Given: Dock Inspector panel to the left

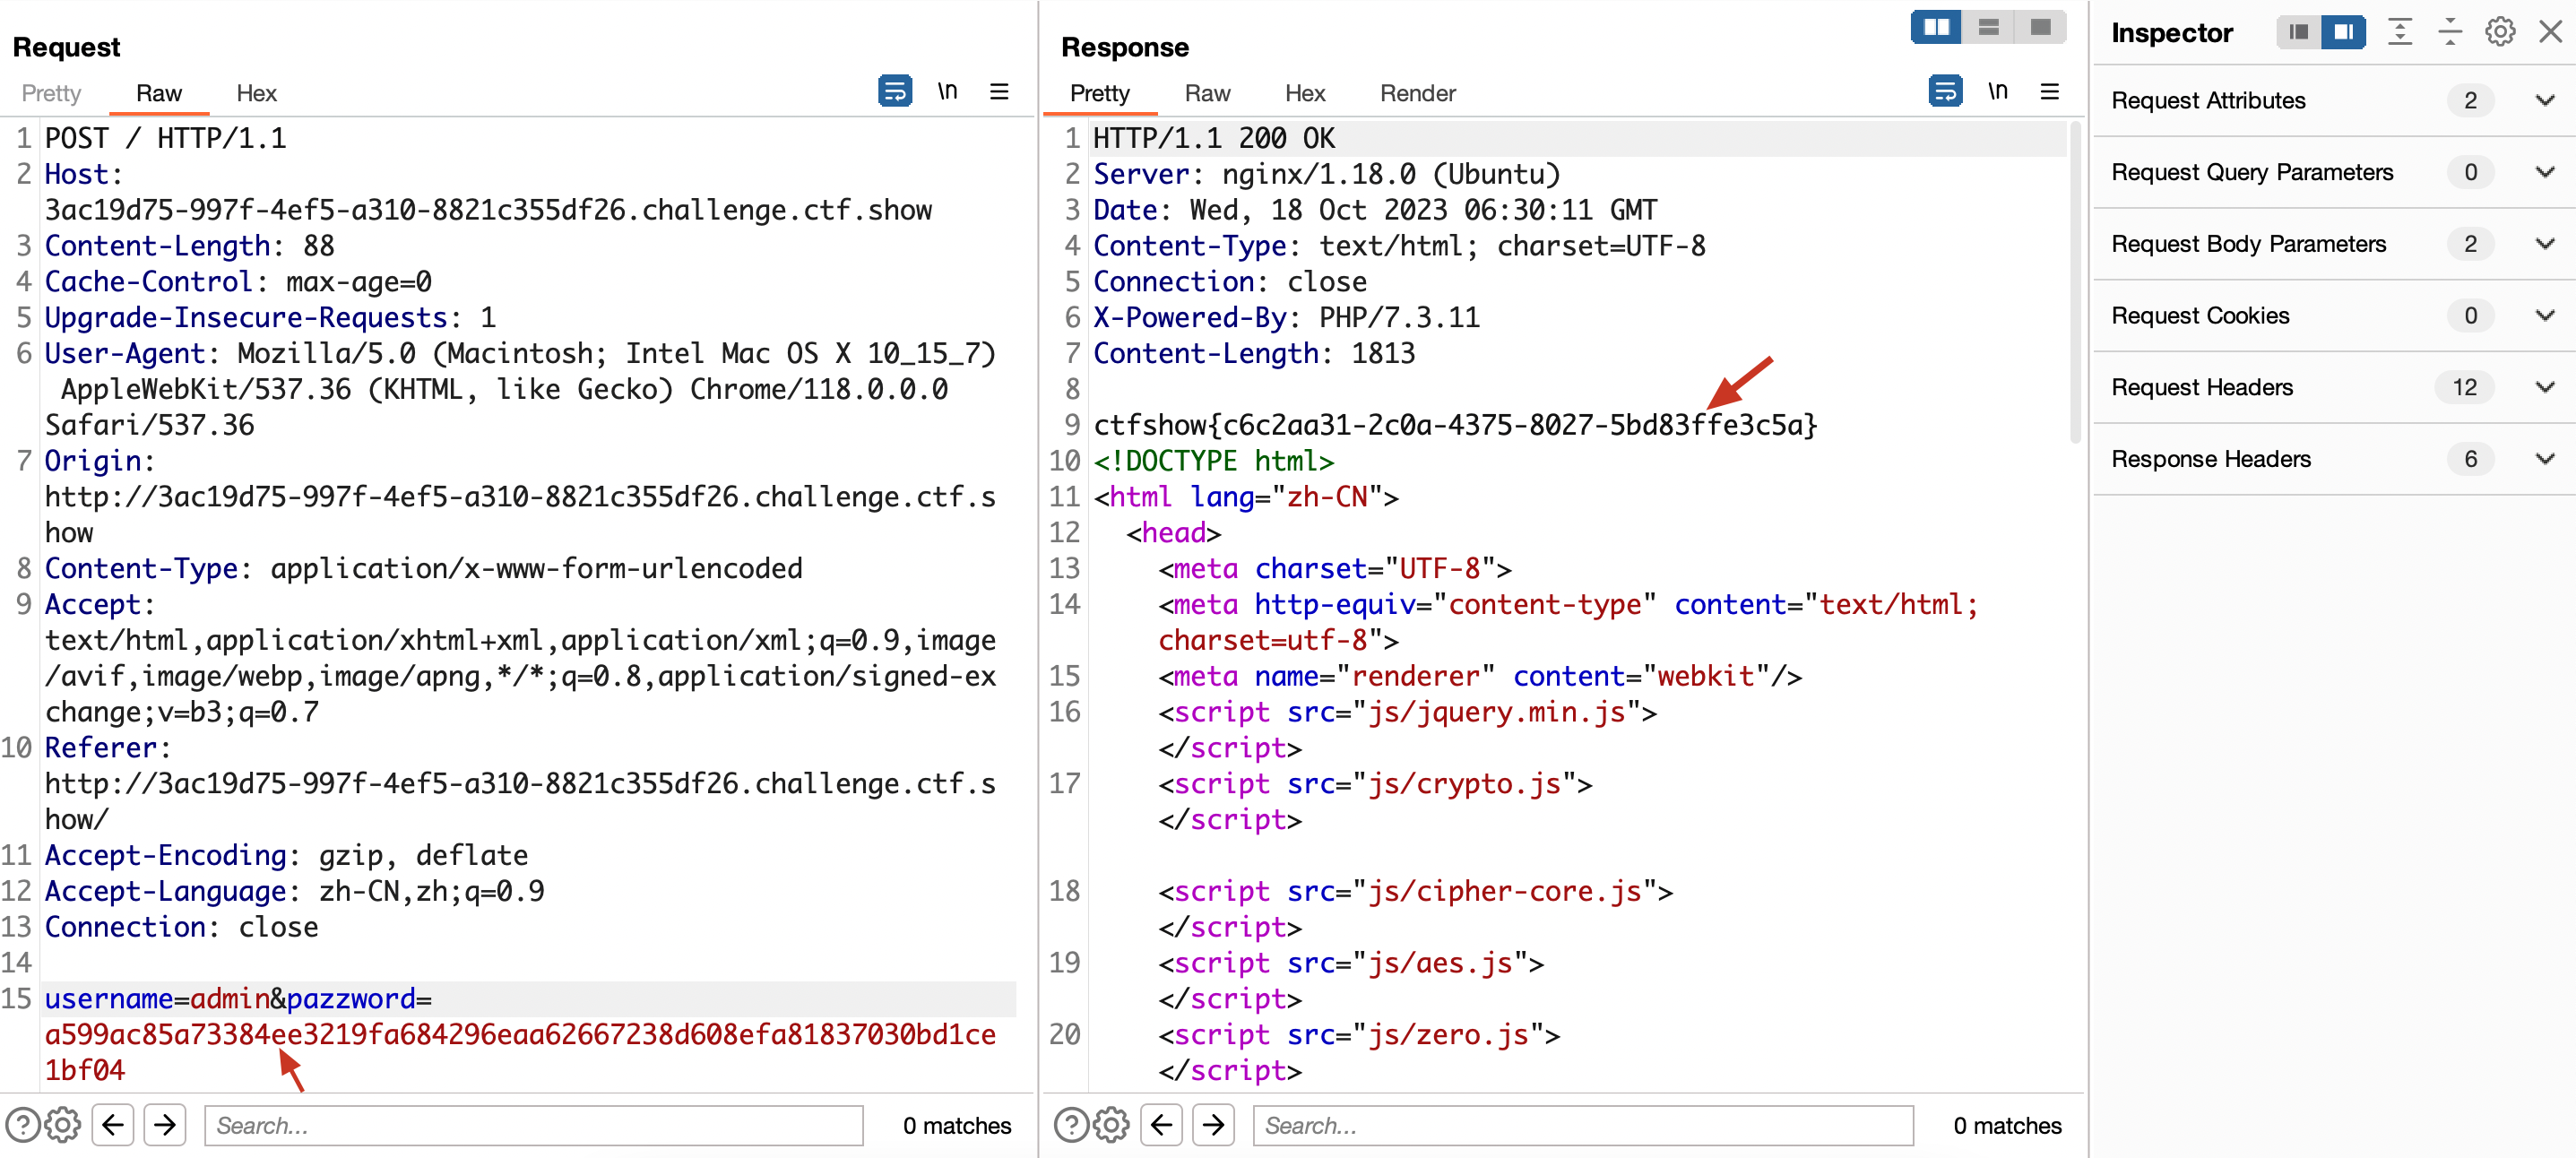Looking at the screenshot, I should point(2298,32).
